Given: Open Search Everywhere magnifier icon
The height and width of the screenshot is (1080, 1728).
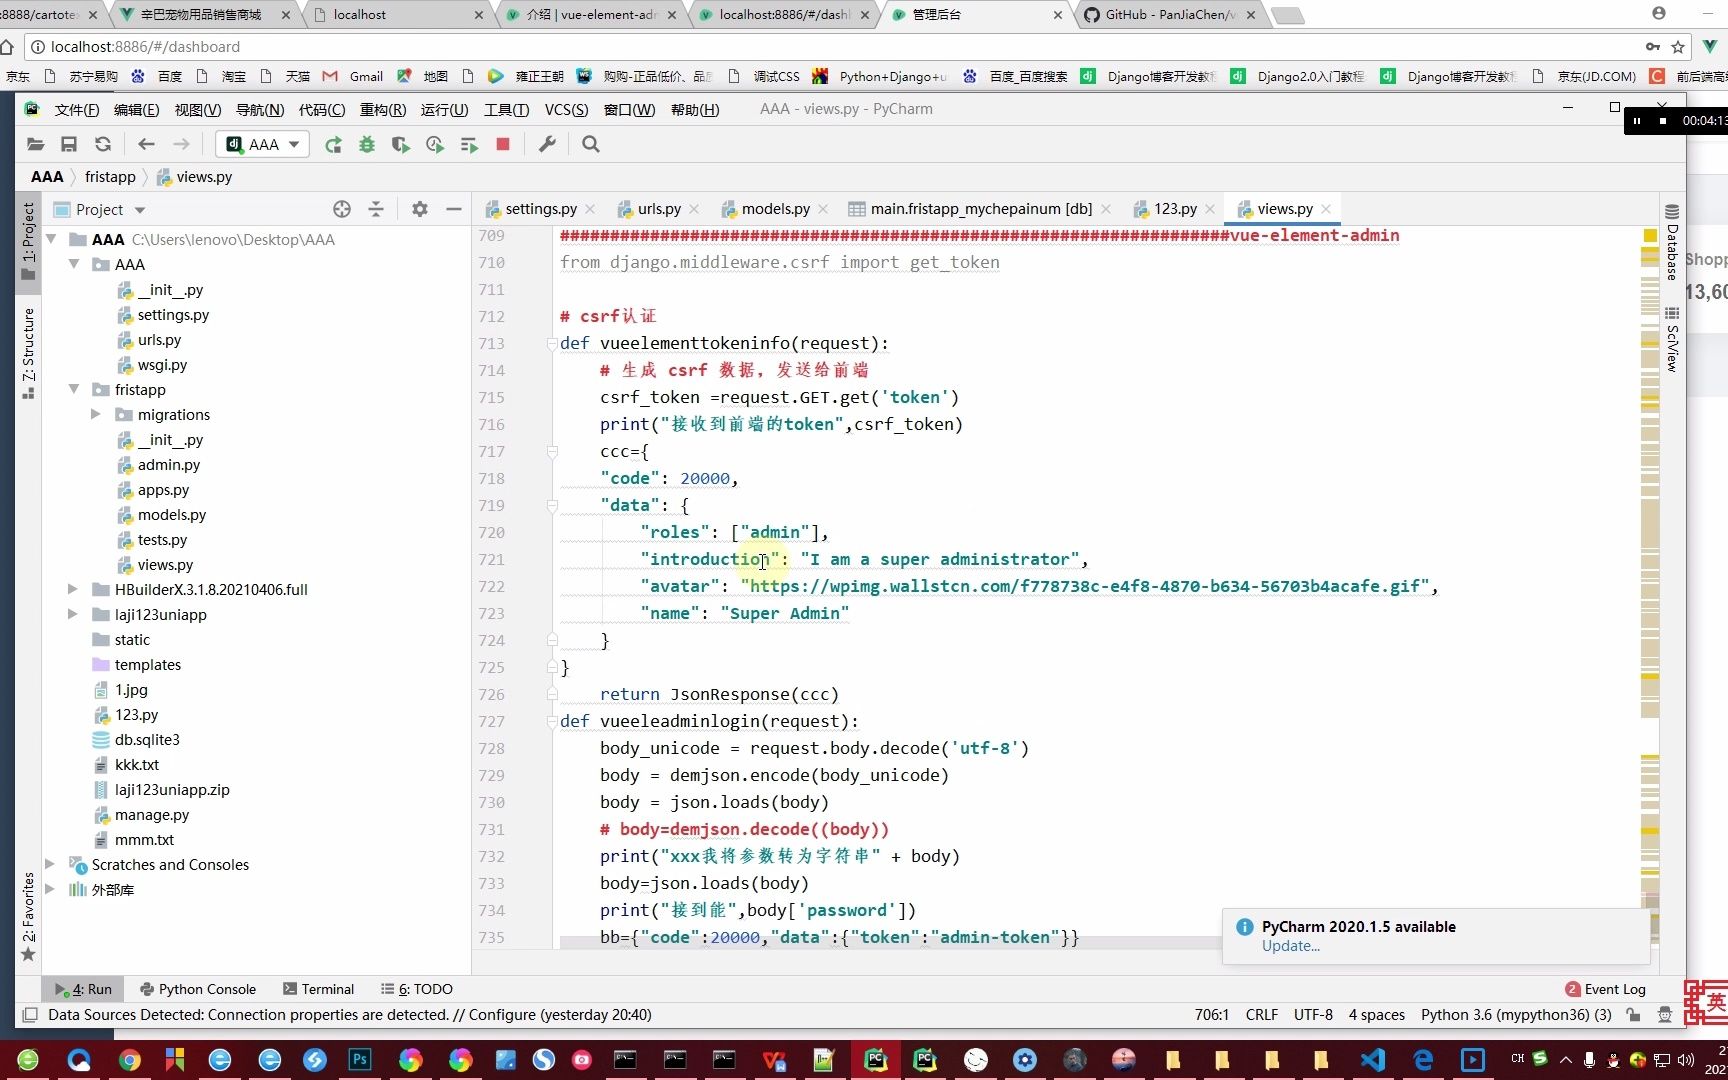Looking at the screenshot, I should pyautogui.click(x=591, y=145).
